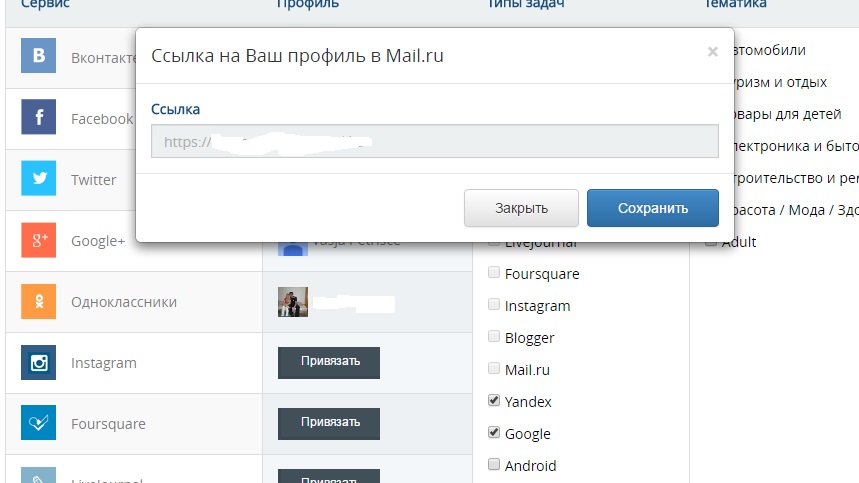The image size is (859, 483).
Task: Uncheck the Yandex task type checkbox
Action: (494, 400)
